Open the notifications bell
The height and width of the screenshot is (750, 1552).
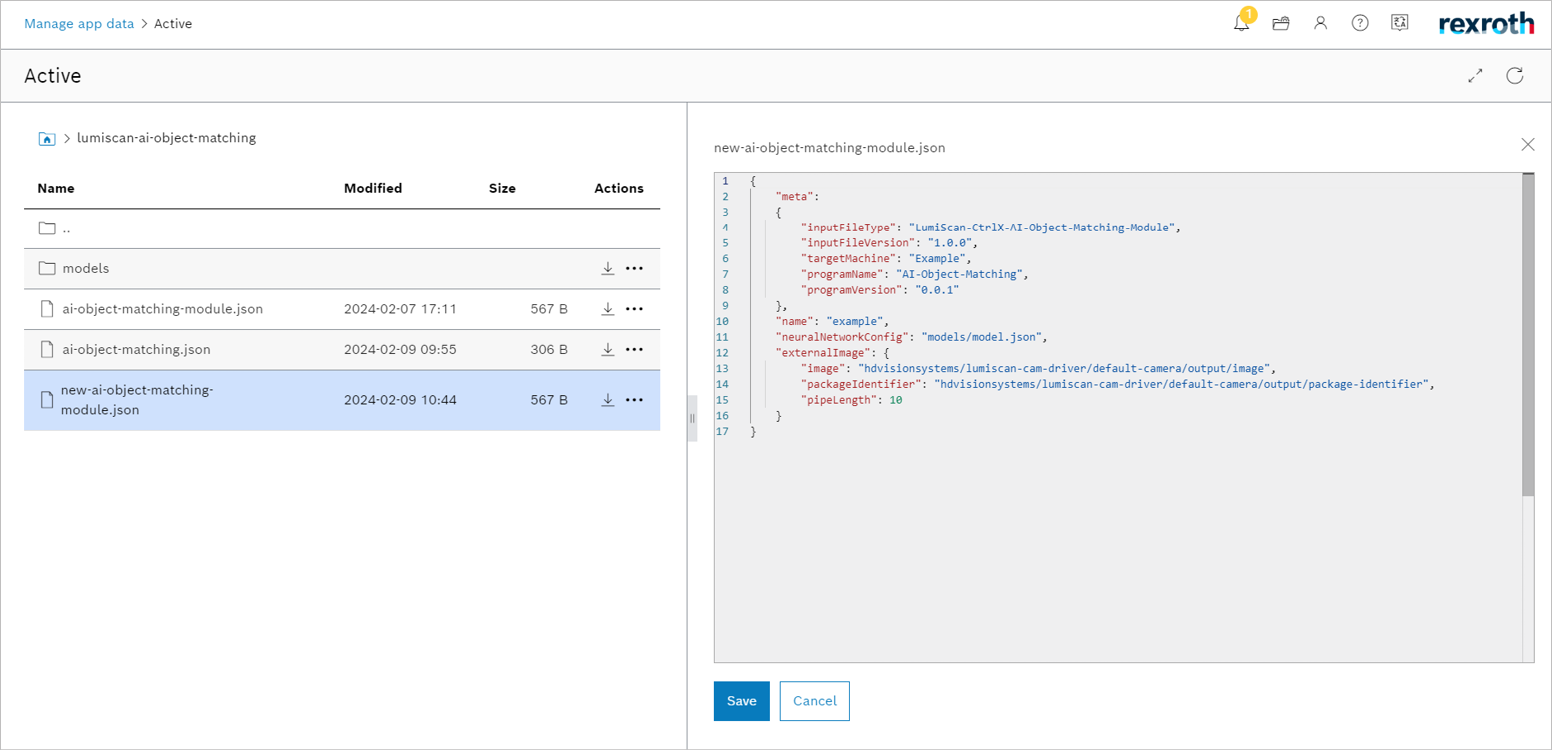pyautogui.click(x=1241, y=23)
